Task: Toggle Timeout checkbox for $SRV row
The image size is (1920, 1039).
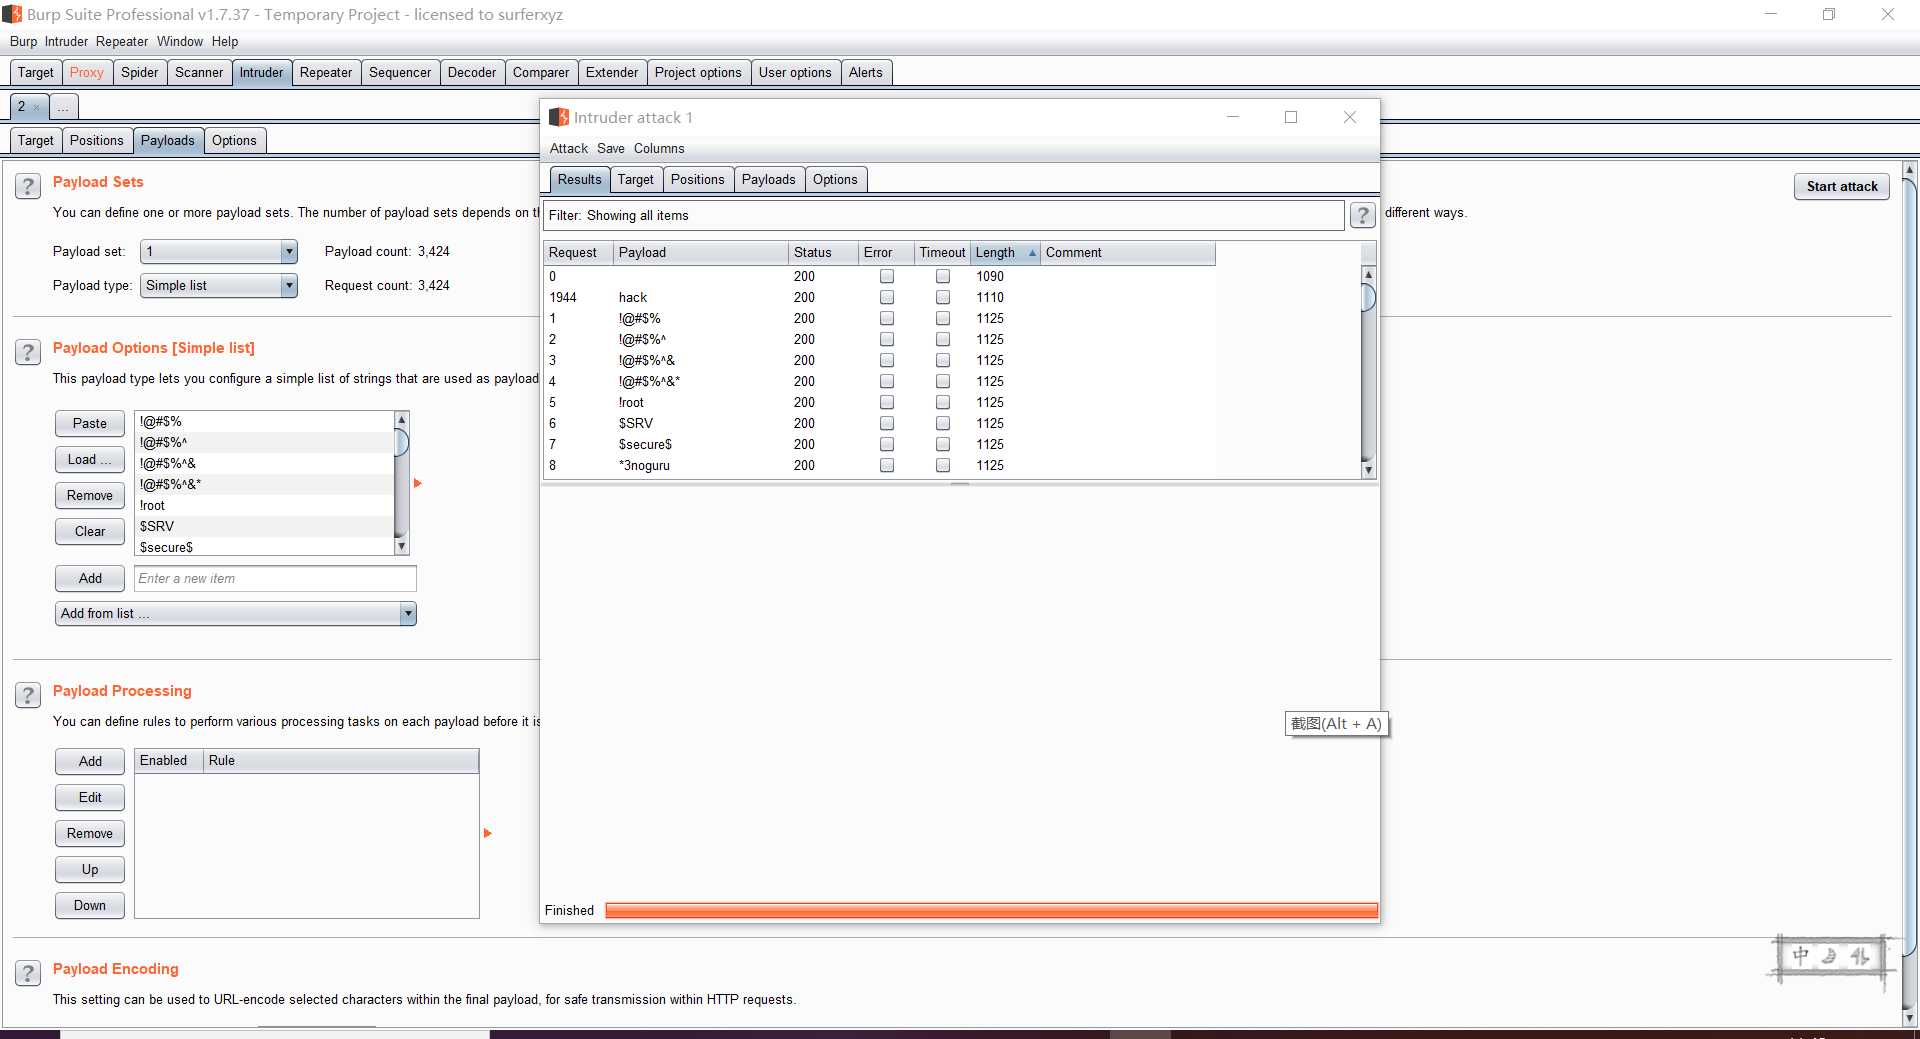Action: (x=943, y=423)
